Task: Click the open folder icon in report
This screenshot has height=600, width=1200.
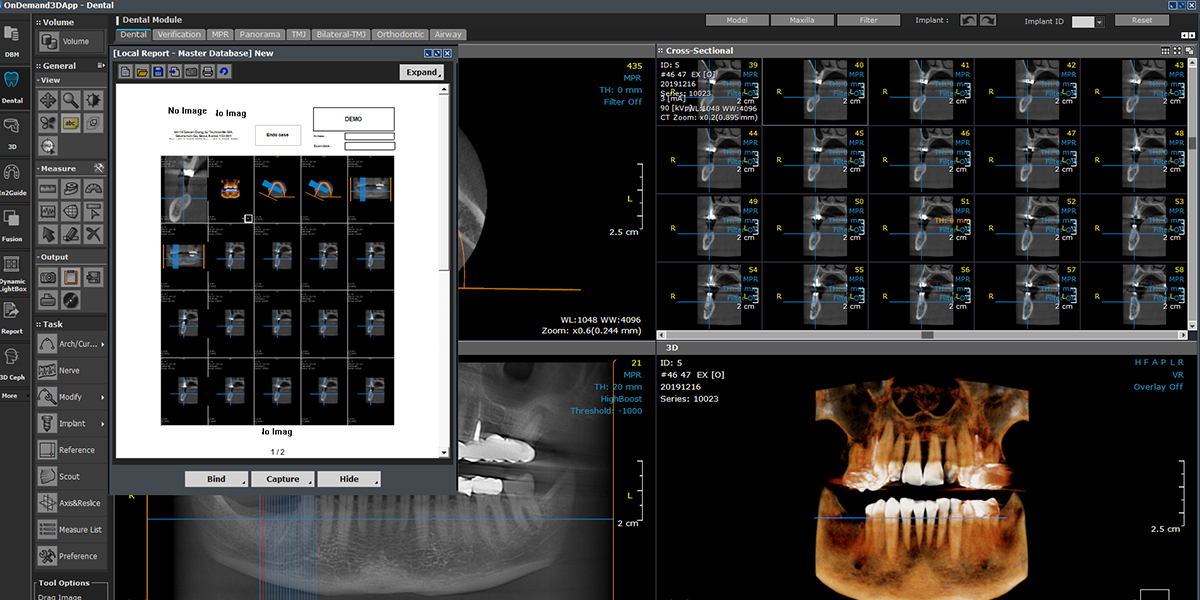Action: click(x=142, y=72)
